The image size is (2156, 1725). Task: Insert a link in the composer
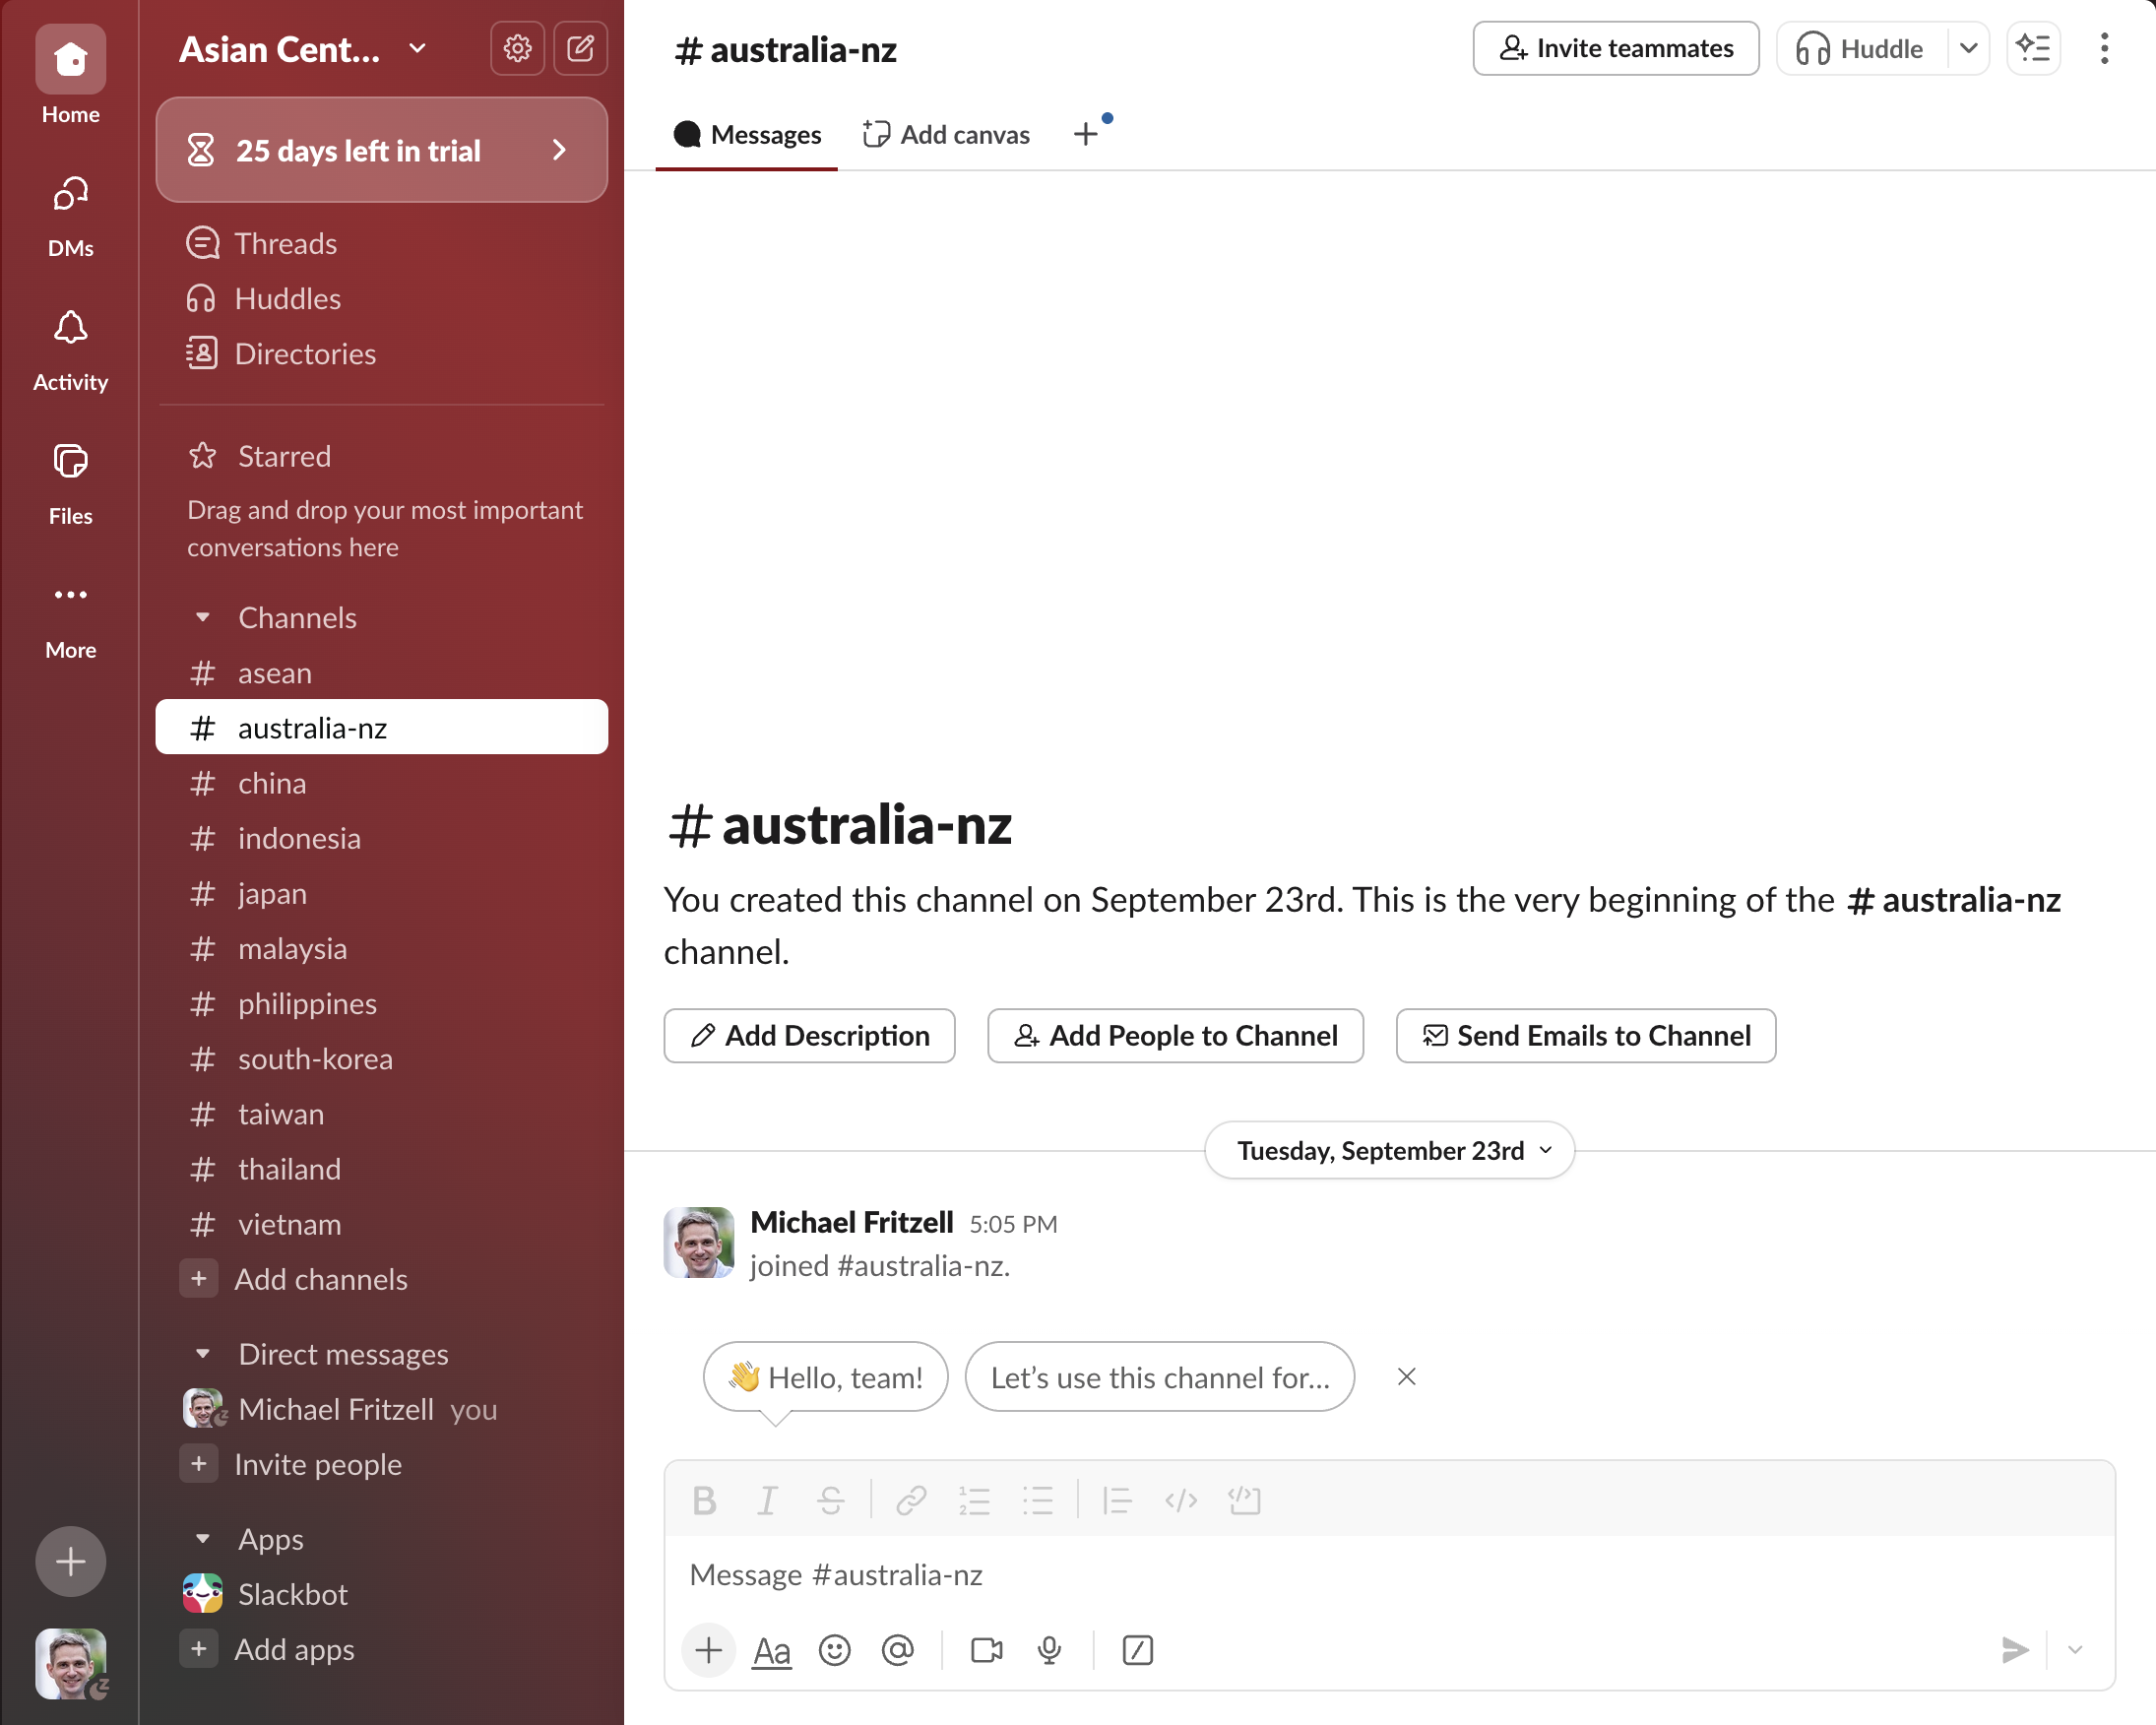click(910, 1500)
